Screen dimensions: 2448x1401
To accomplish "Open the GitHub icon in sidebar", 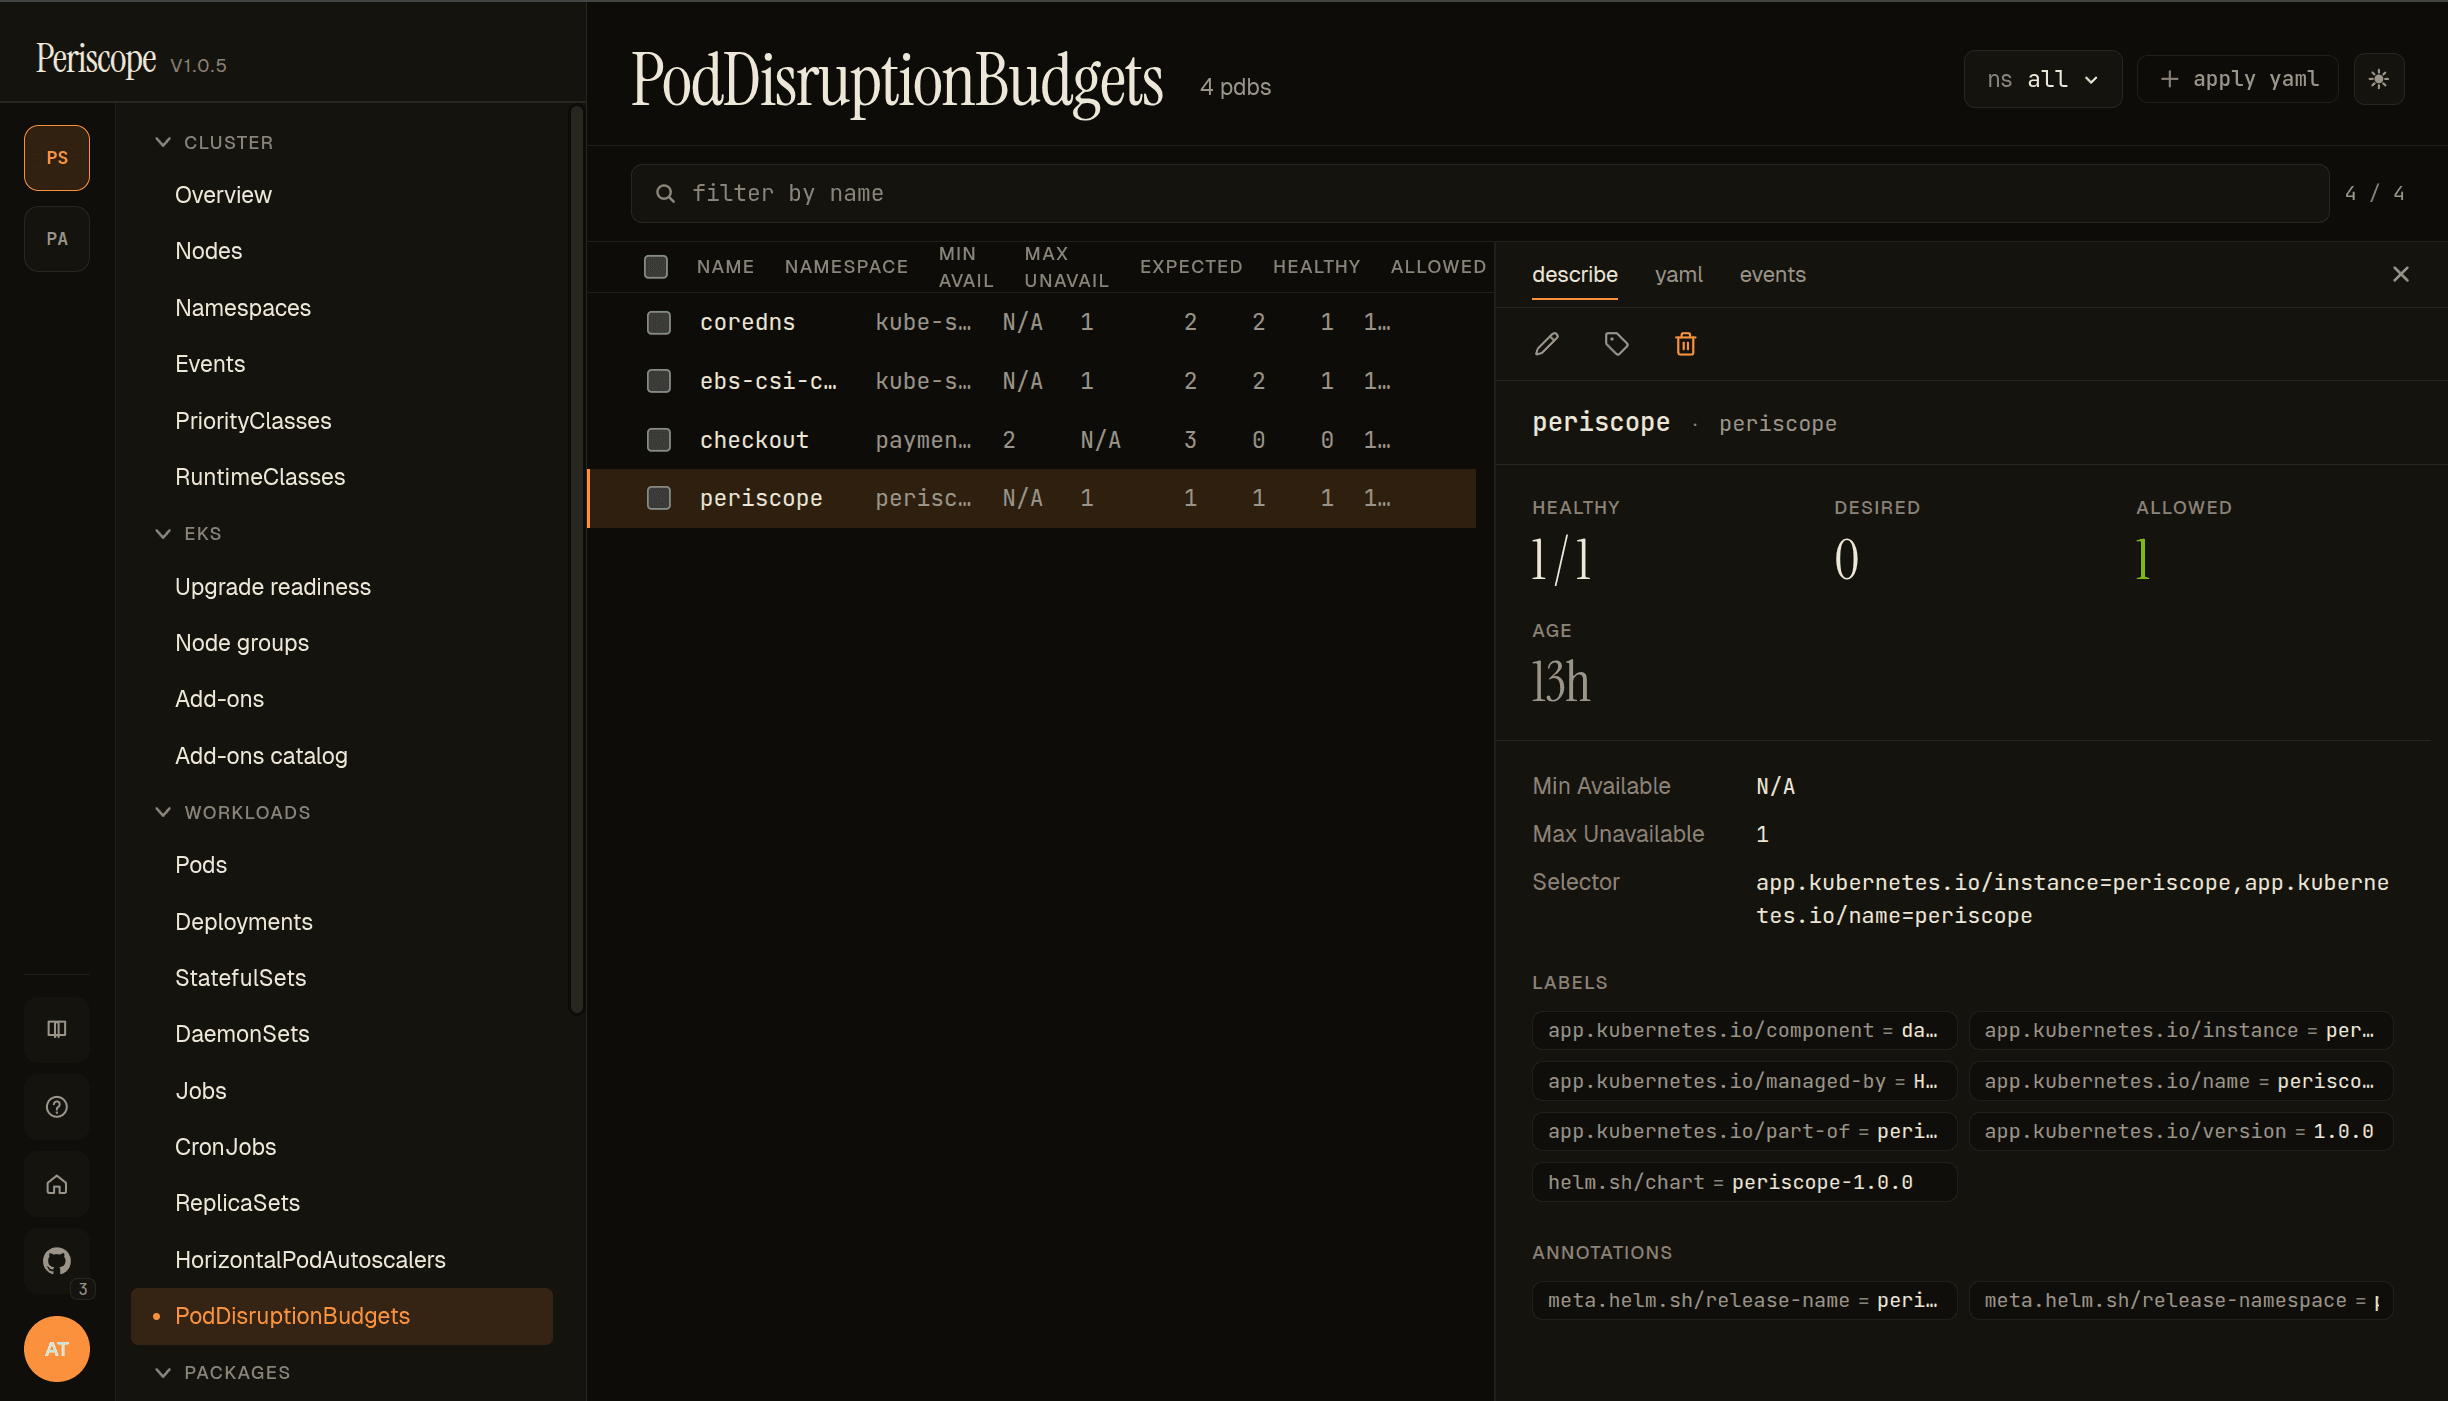I will click(x=57, y=1261).
